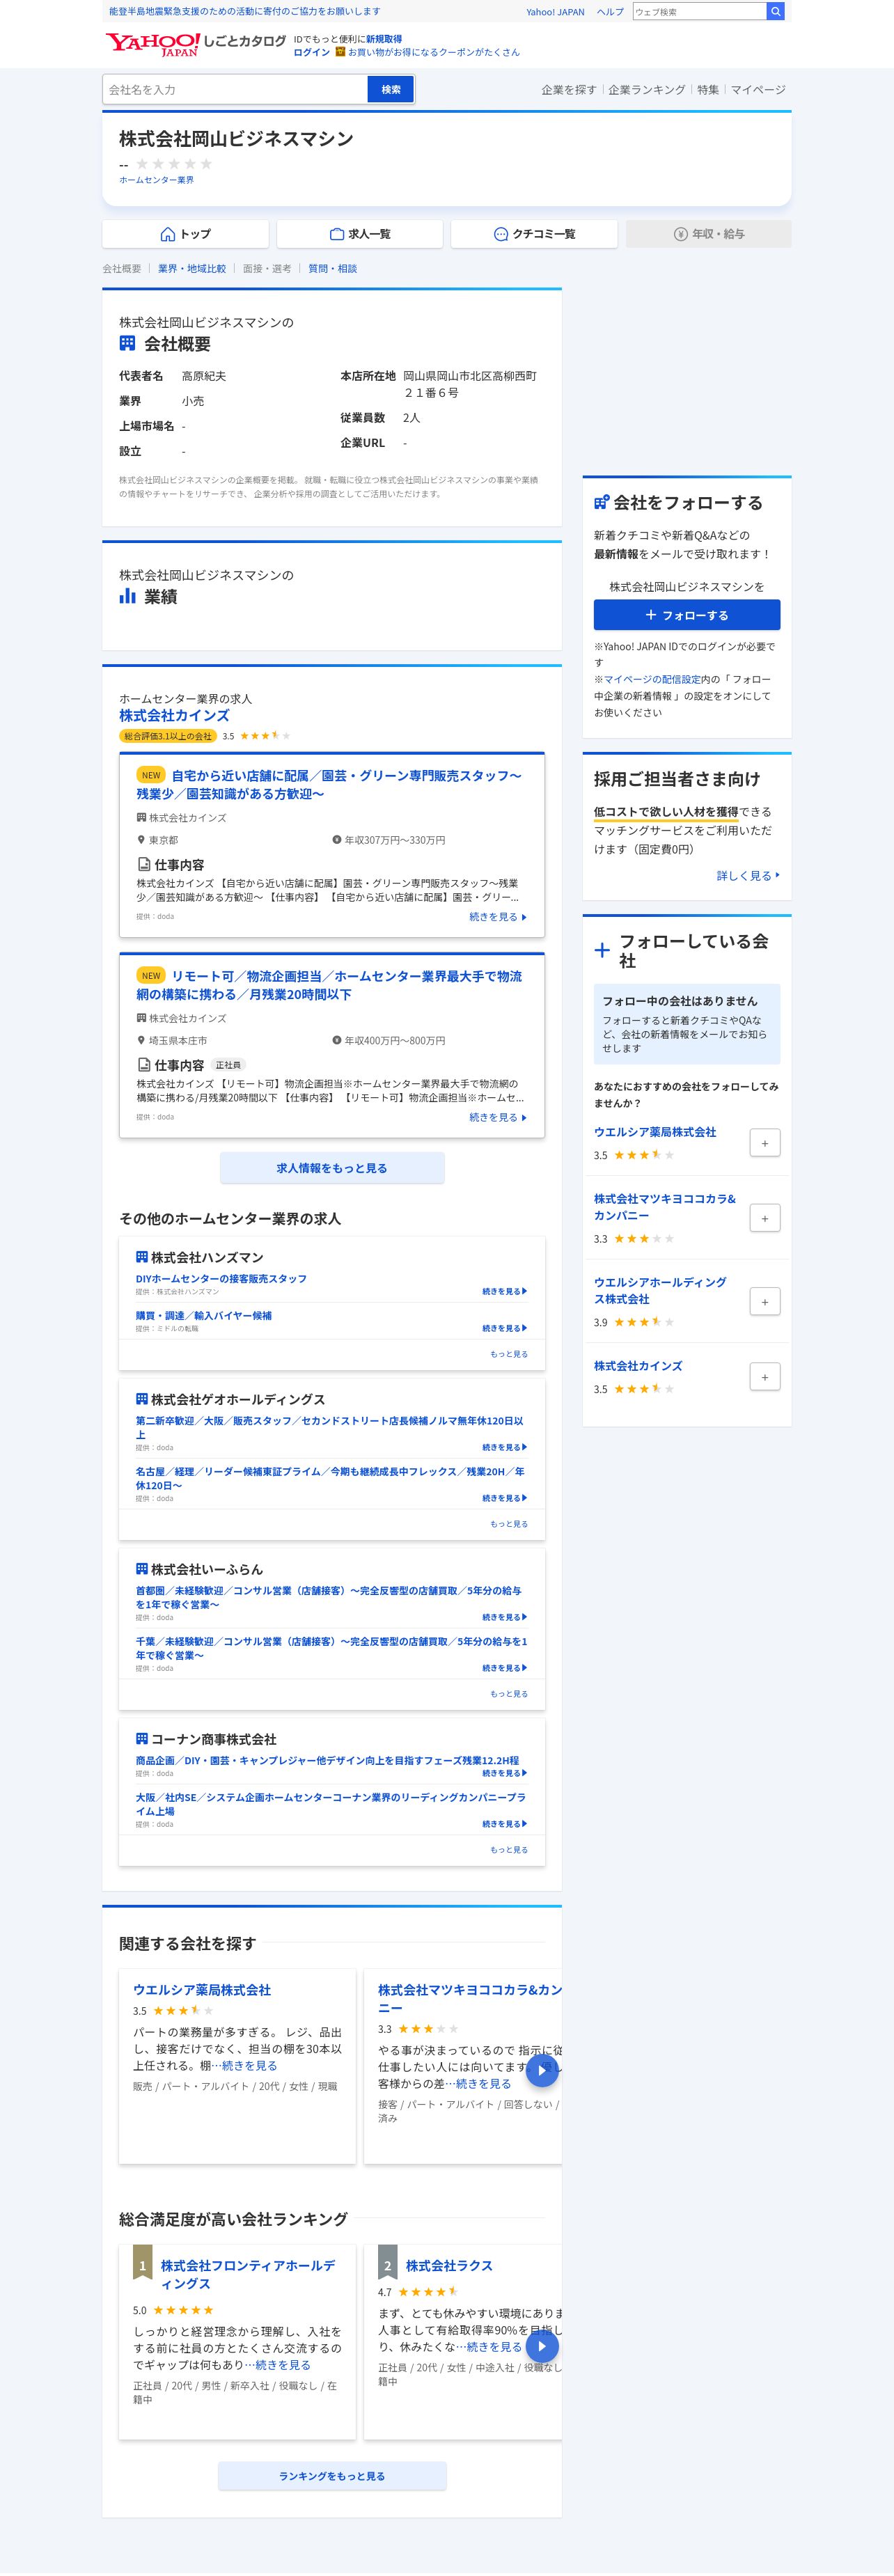This screenshot has width=894, height=2576.
Task: Focus the ウェブ検索 input field
Action: (x=699, y=11)
